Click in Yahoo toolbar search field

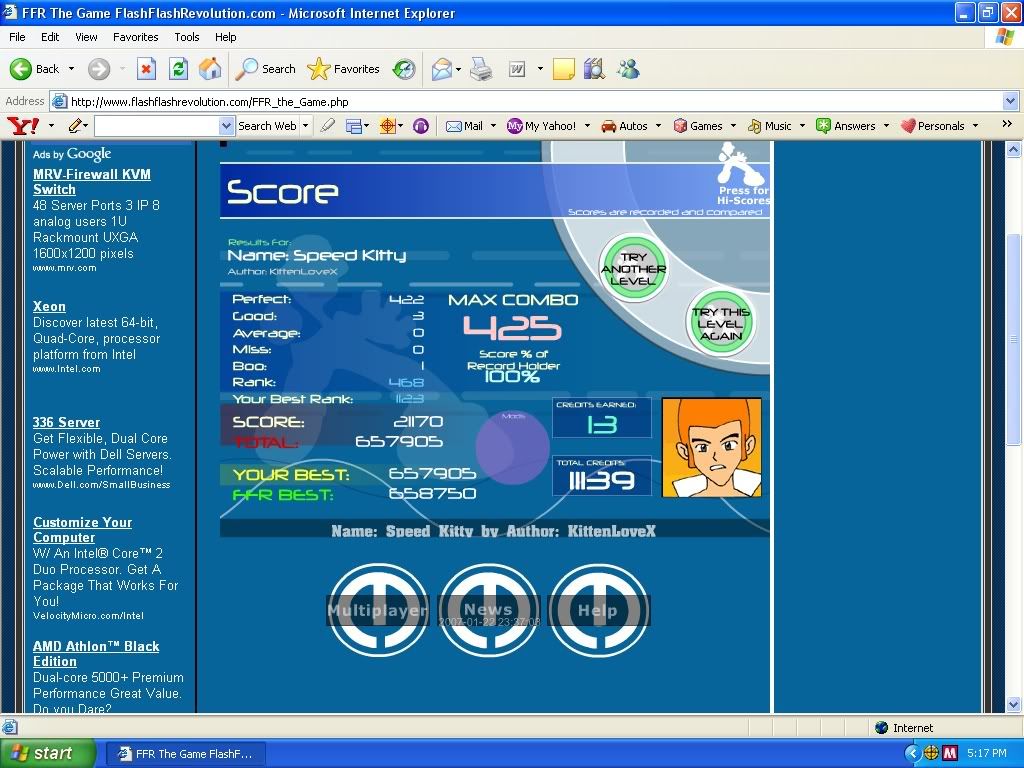coord(157,126)
